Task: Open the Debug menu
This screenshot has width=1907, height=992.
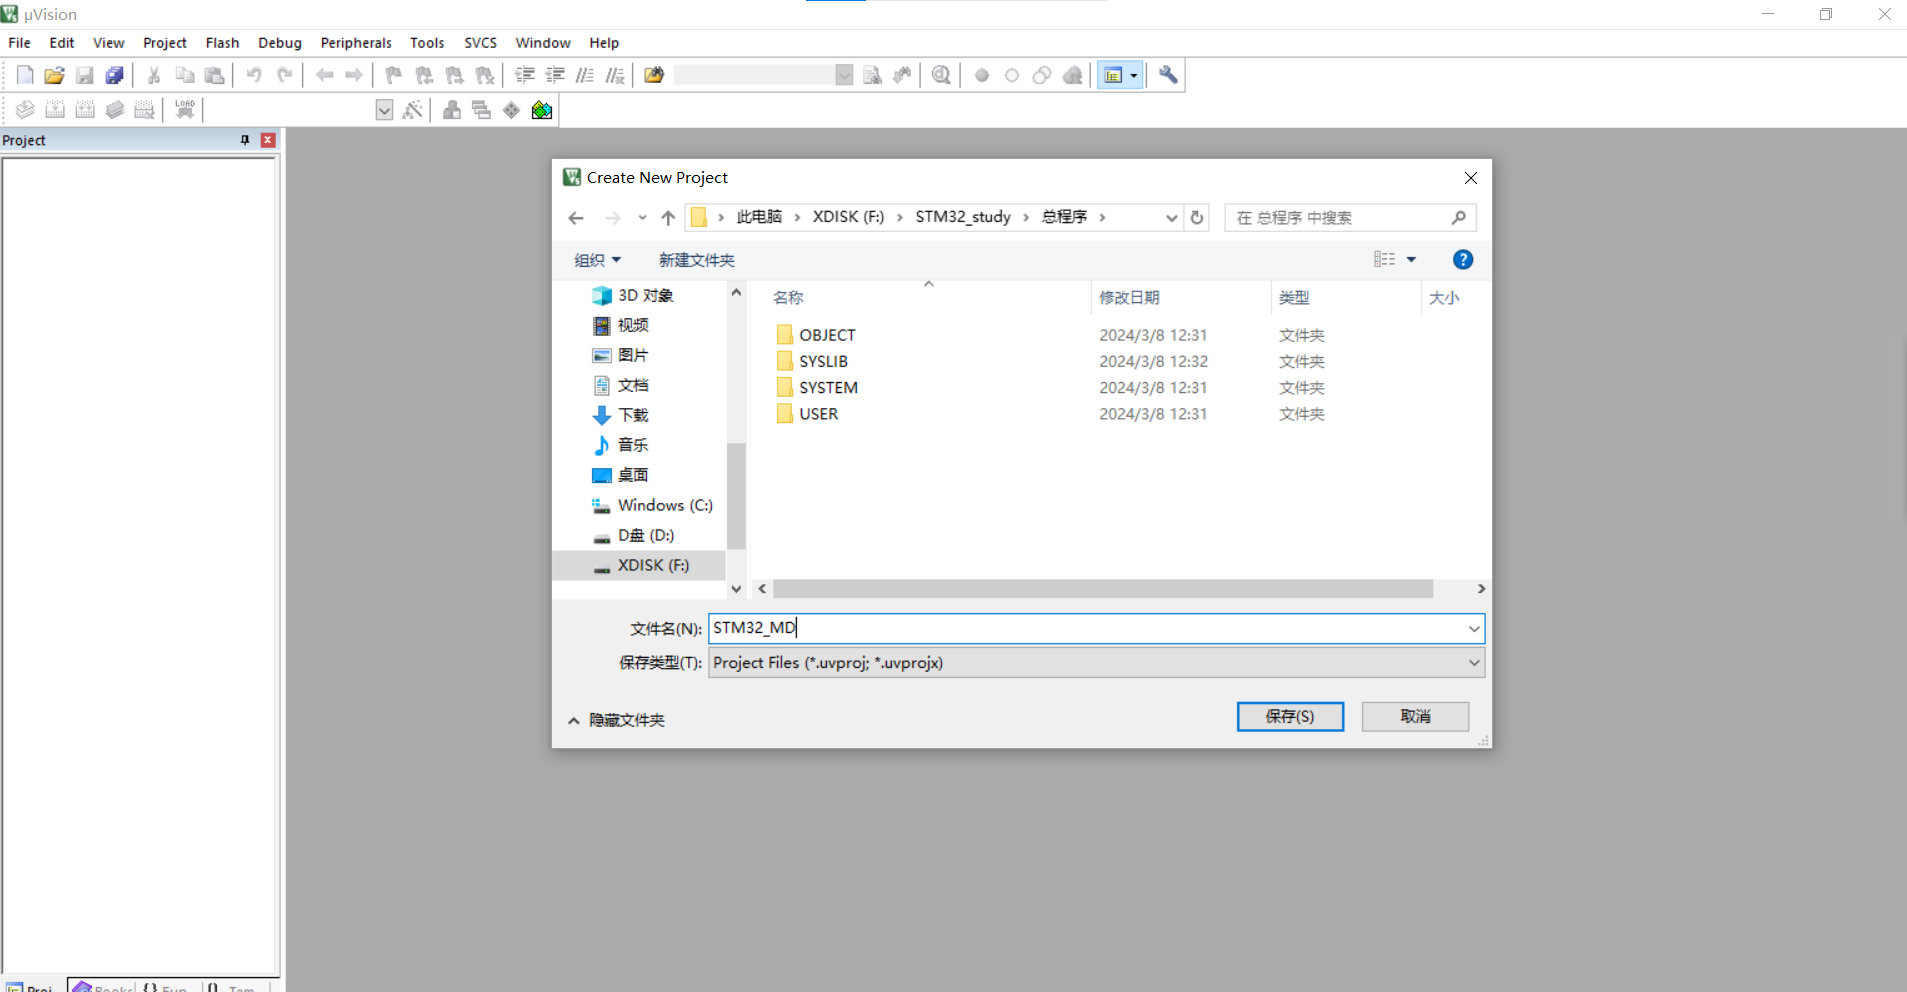Action: 280,43
